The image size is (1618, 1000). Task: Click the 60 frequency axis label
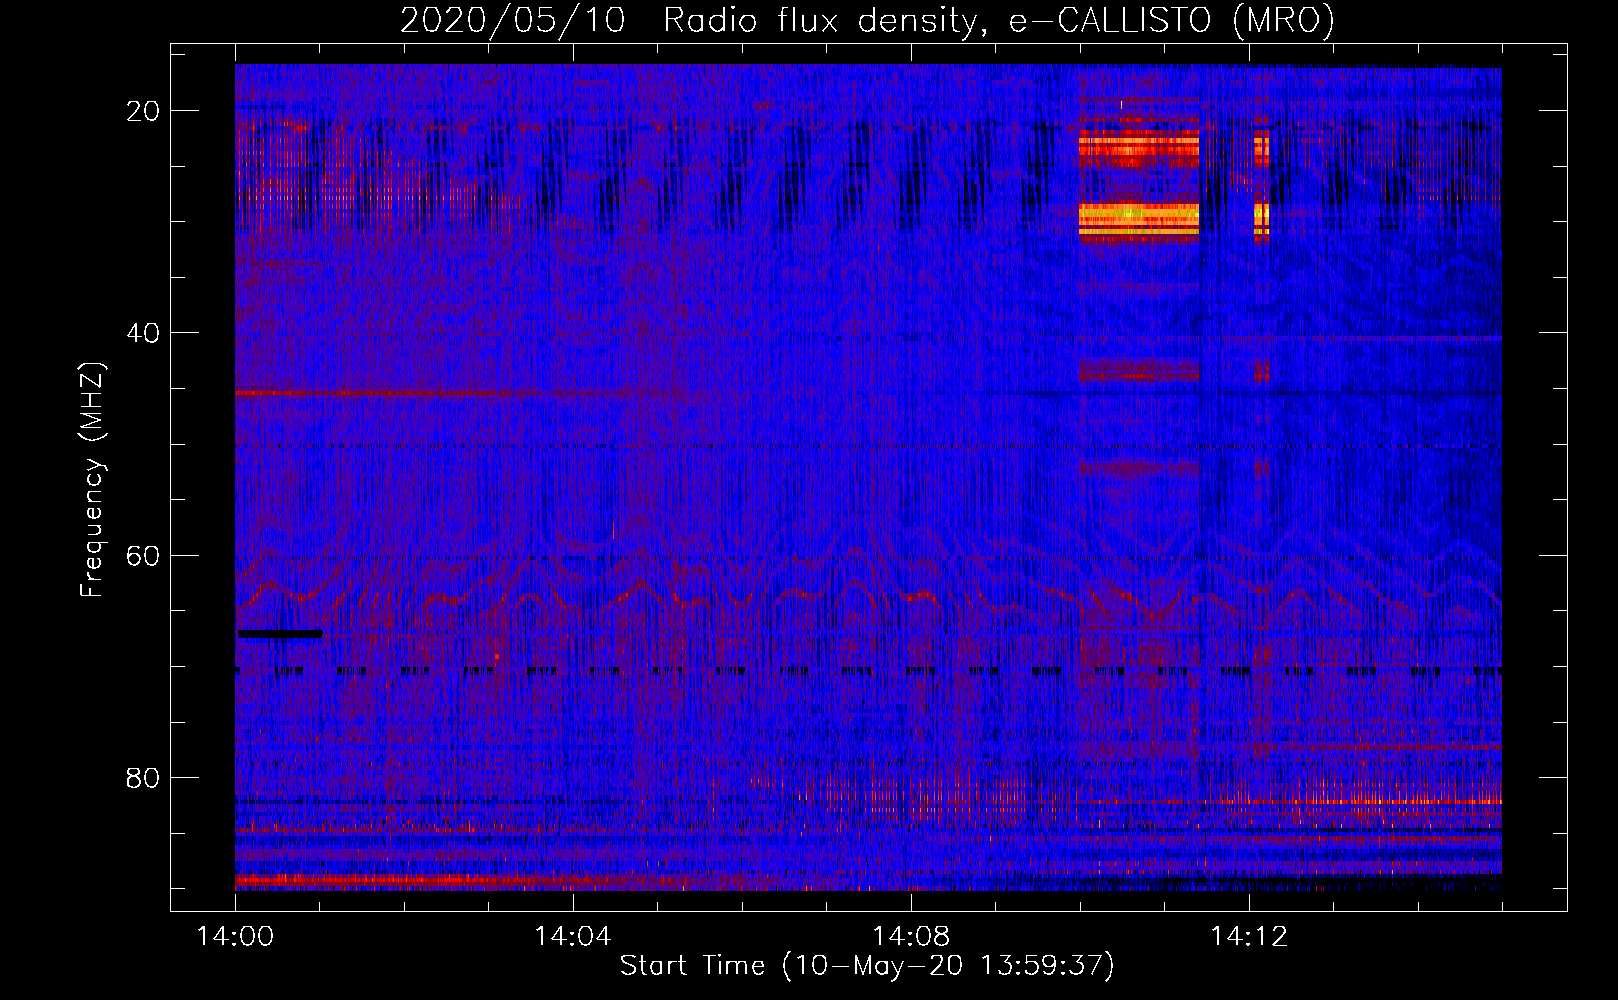click(143, 555)
